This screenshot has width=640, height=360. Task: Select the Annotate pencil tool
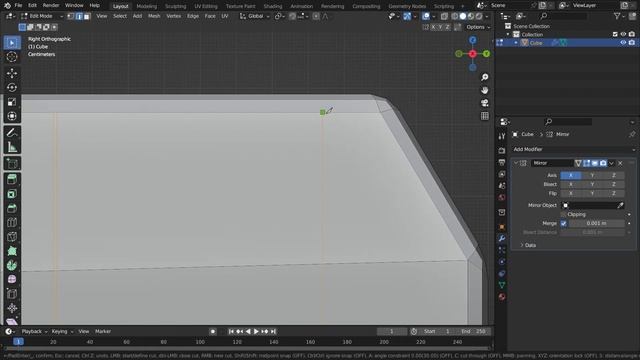click(x=12, y=133)
